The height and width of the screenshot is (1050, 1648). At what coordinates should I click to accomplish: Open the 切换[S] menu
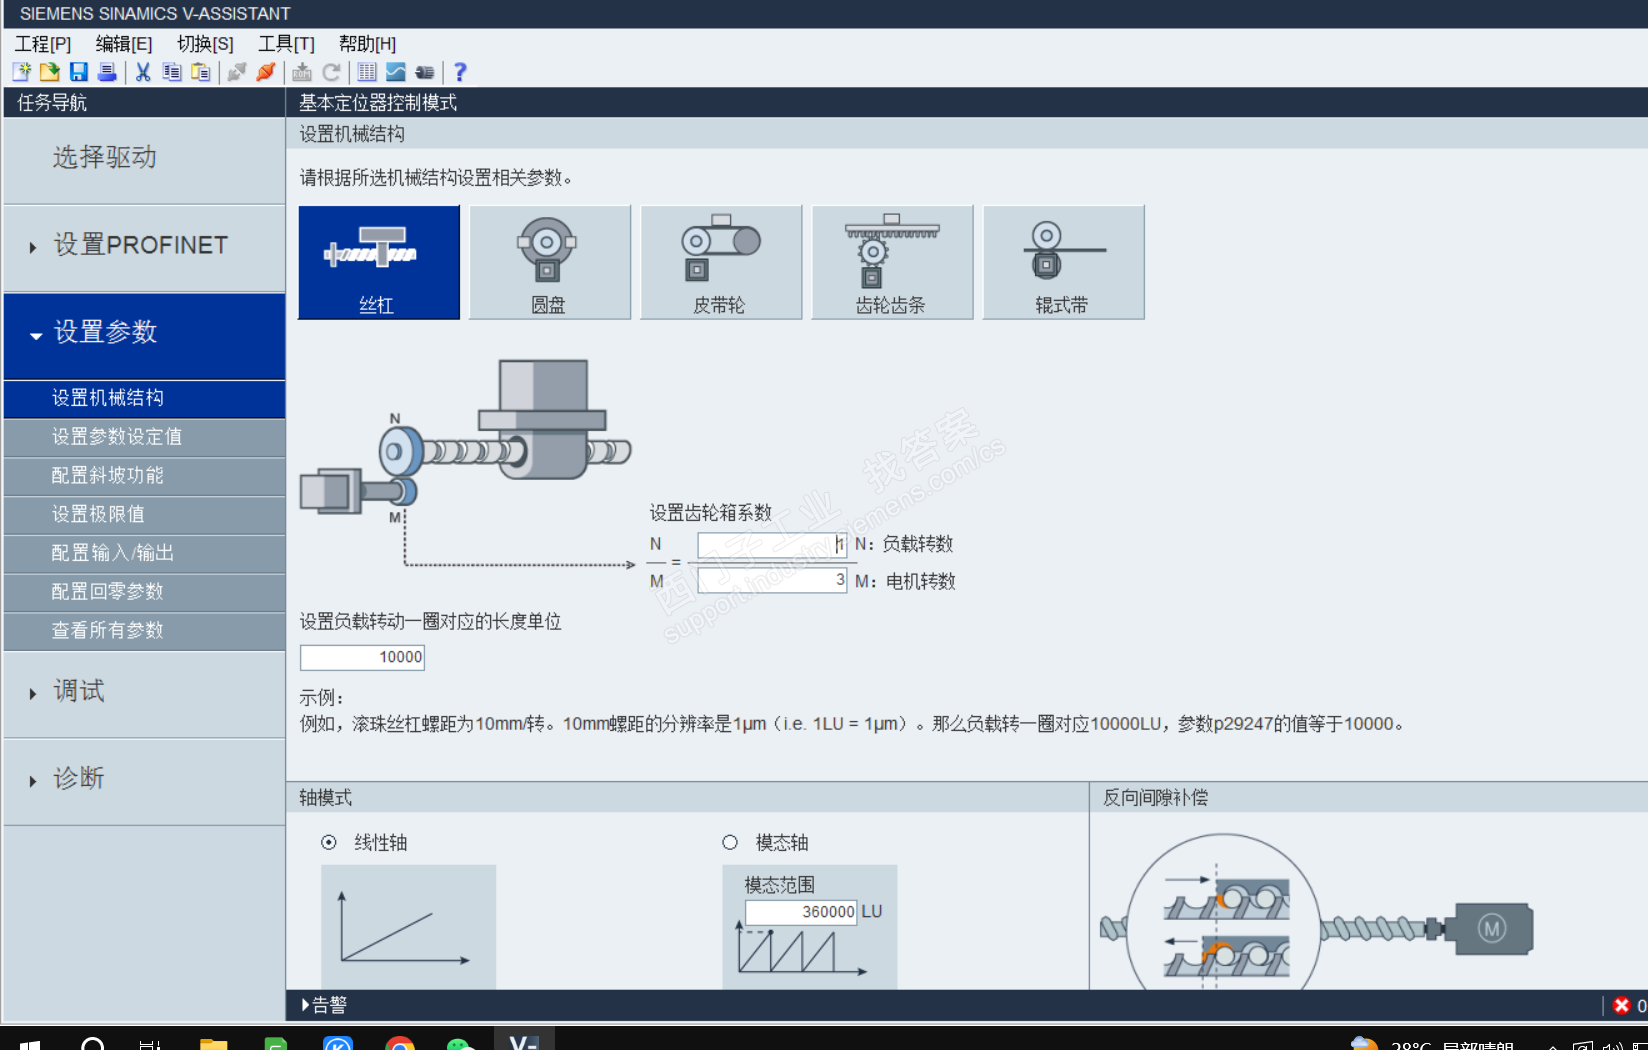(x=205, y=44)
